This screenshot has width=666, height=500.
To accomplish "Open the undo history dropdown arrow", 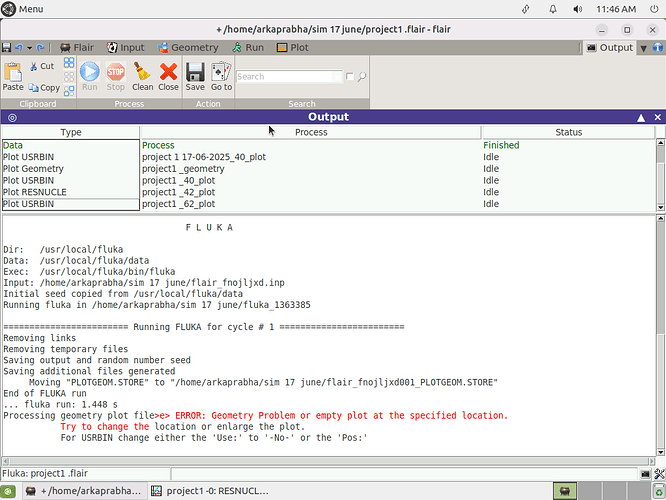I will pos(30,48).
